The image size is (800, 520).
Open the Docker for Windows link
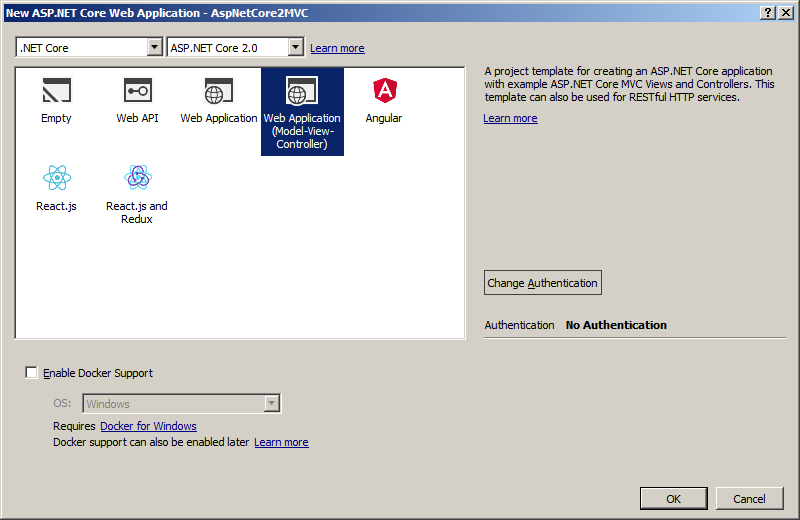tap(148, 426)
